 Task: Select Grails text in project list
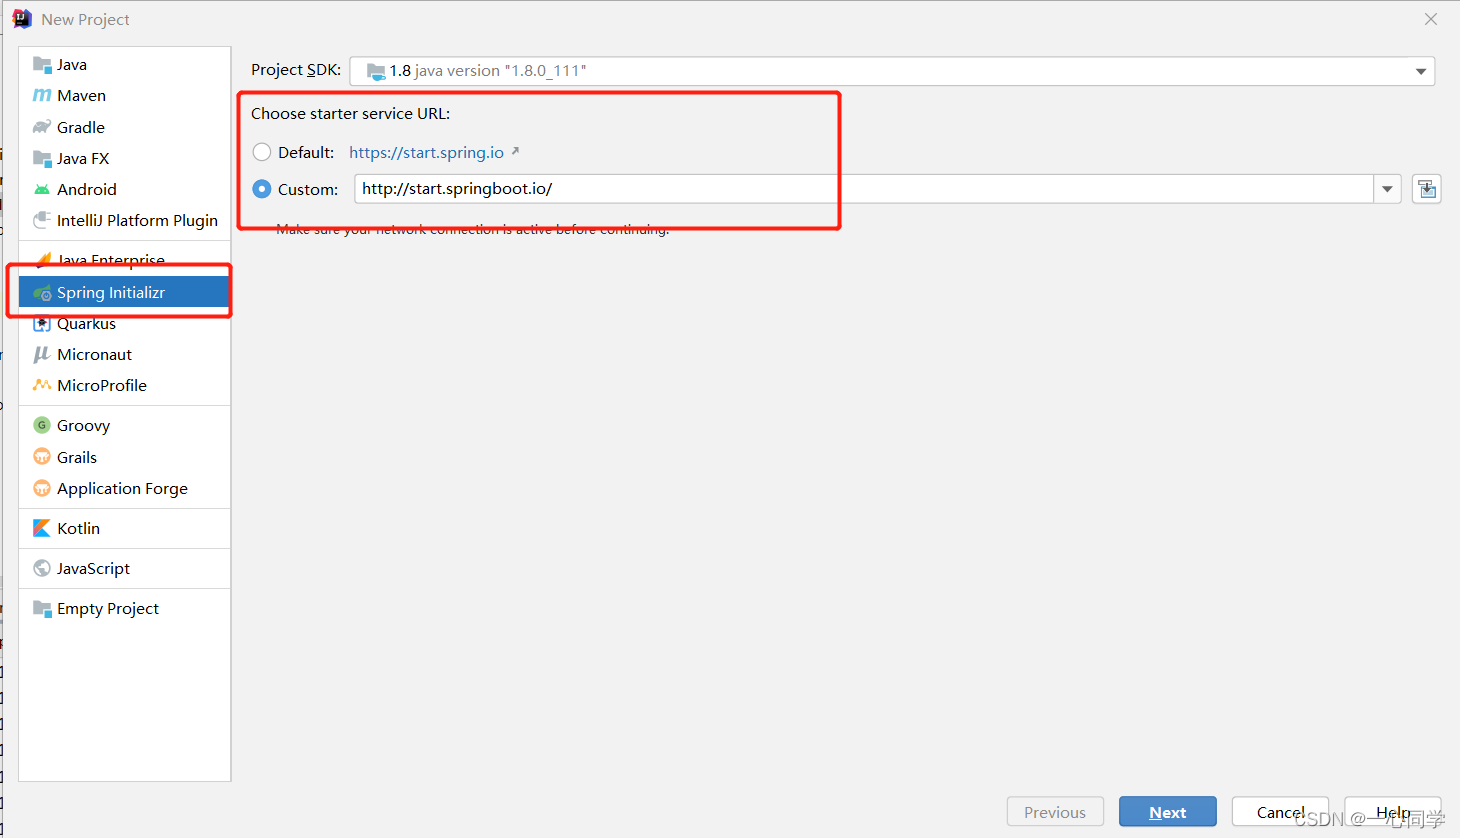point(77,457)
